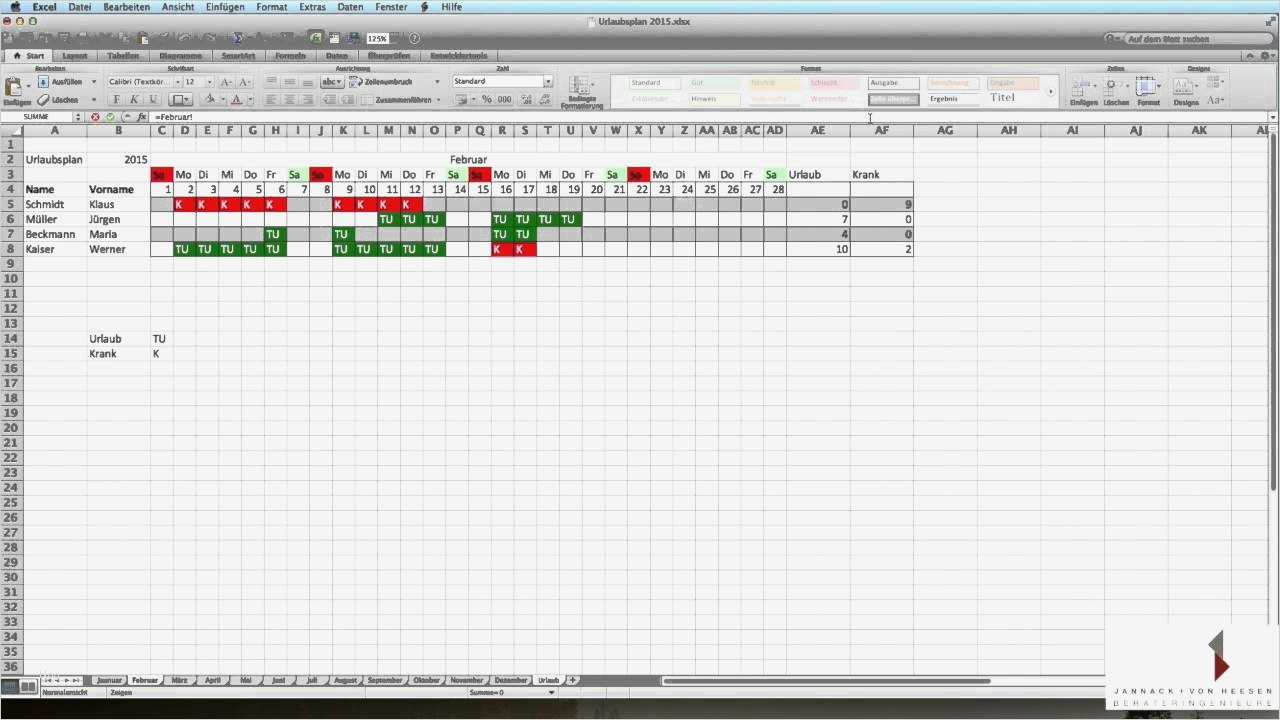Click the font color A icon
The height and width of the screenshot is (720, 1280).
click(236, 100)
